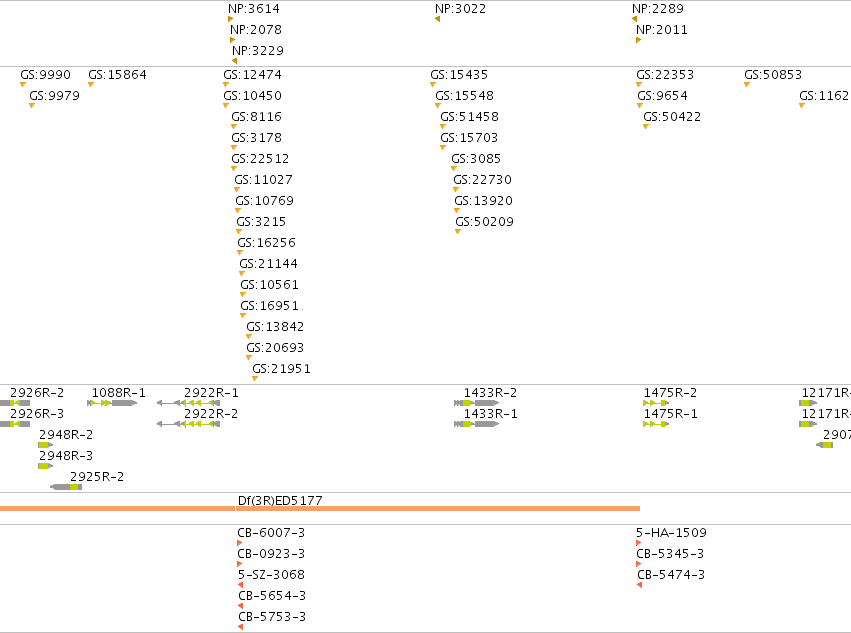Select the GS:50209 label
The width and height of the screenshot is (851, 633).
click(x=485, y=222)
